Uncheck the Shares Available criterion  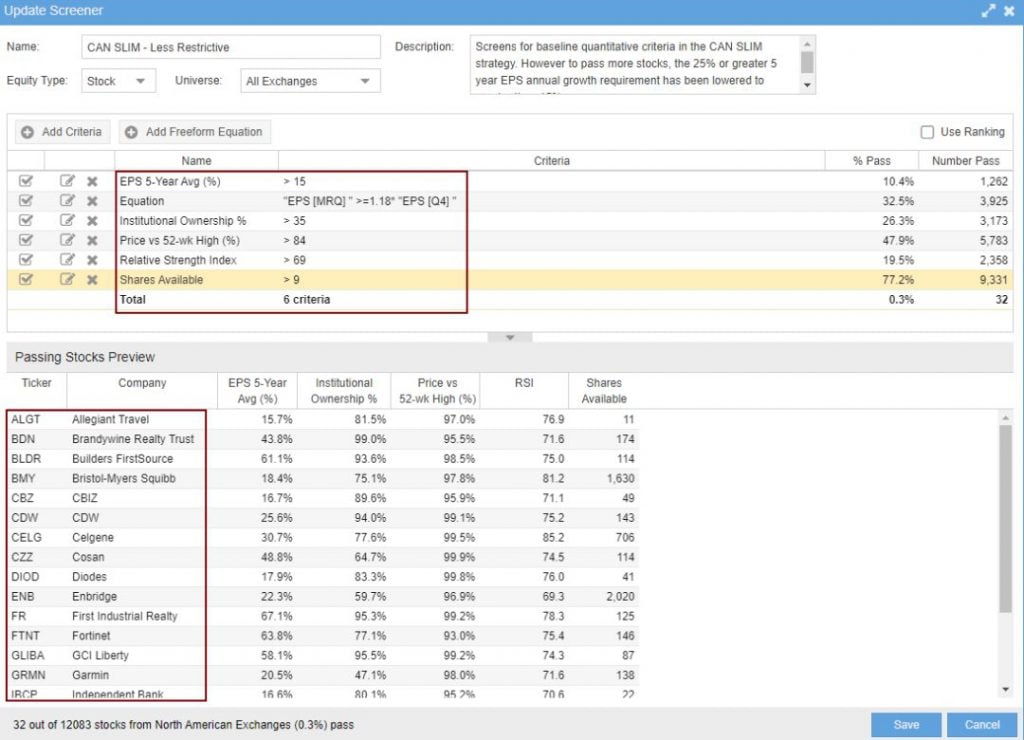(25, 279)
